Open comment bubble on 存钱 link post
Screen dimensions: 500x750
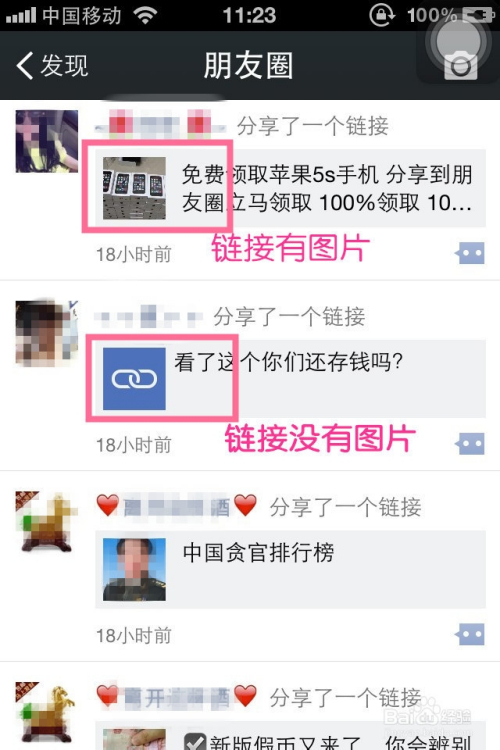point(469,444)
